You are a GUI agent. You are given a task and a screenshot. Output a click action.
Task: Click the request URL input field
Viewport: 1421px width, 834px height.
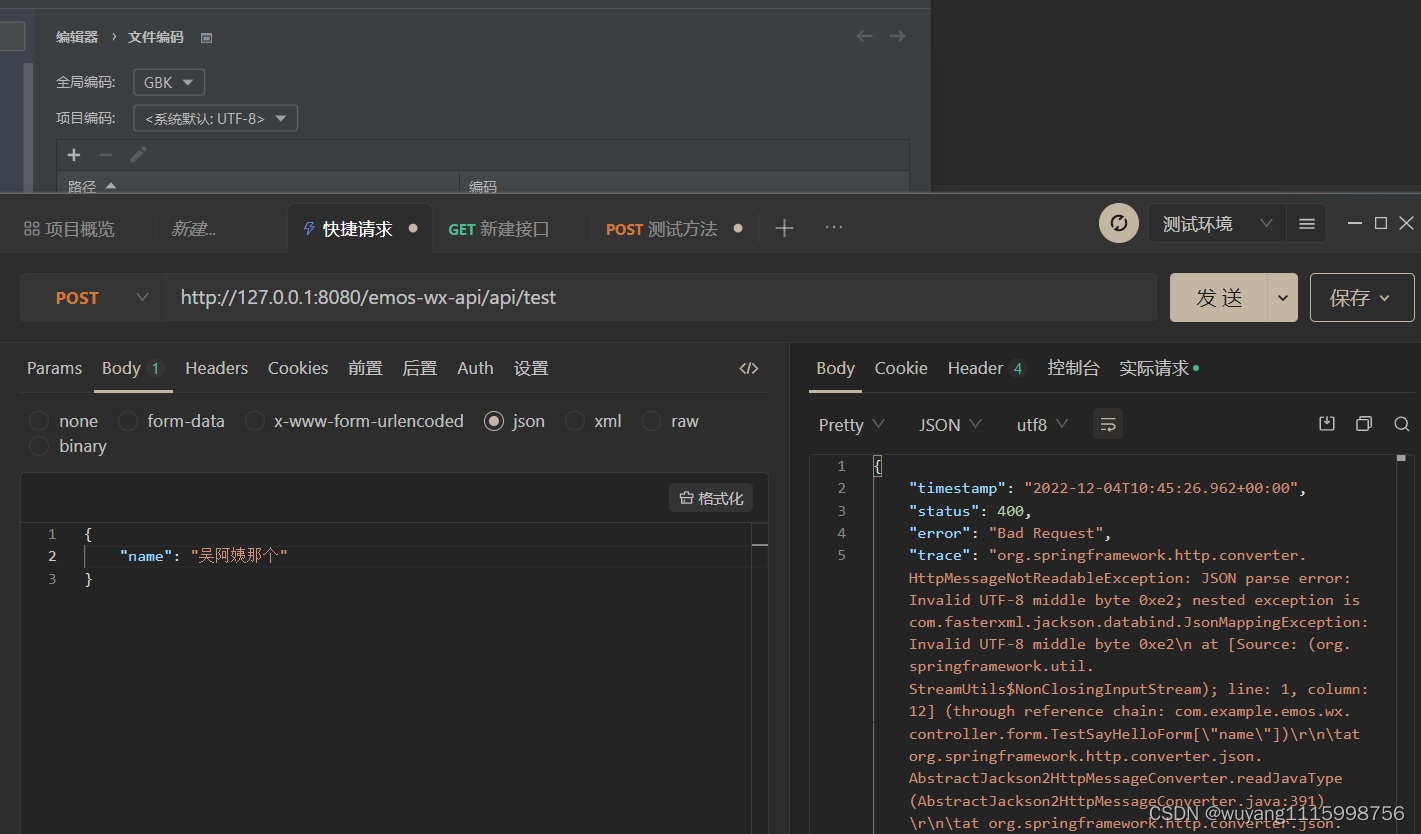coord(661,297)
